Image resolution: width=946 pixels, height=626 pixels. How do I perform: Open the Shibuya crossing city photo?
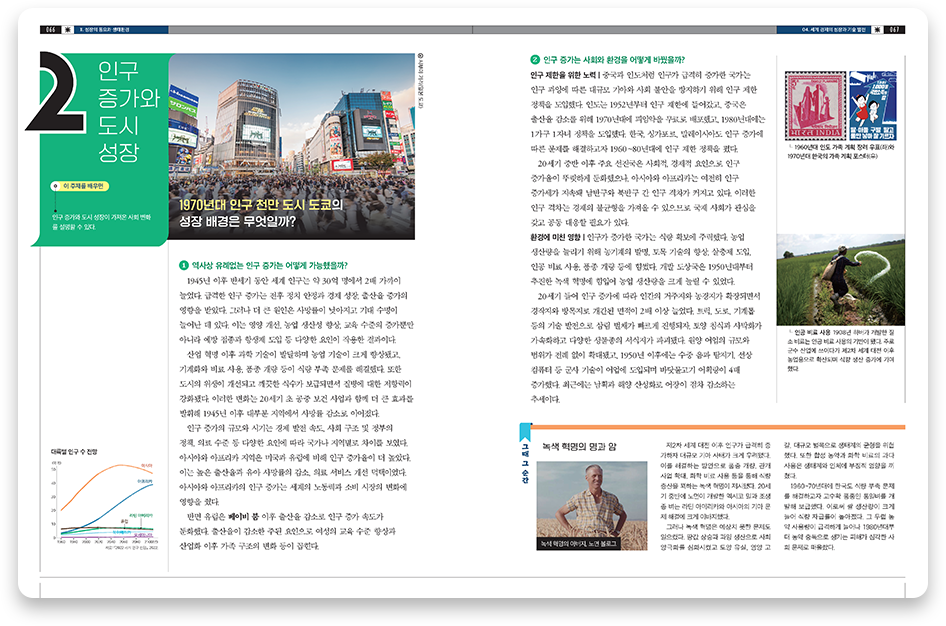pyautogui.click(x=291, y=147)
